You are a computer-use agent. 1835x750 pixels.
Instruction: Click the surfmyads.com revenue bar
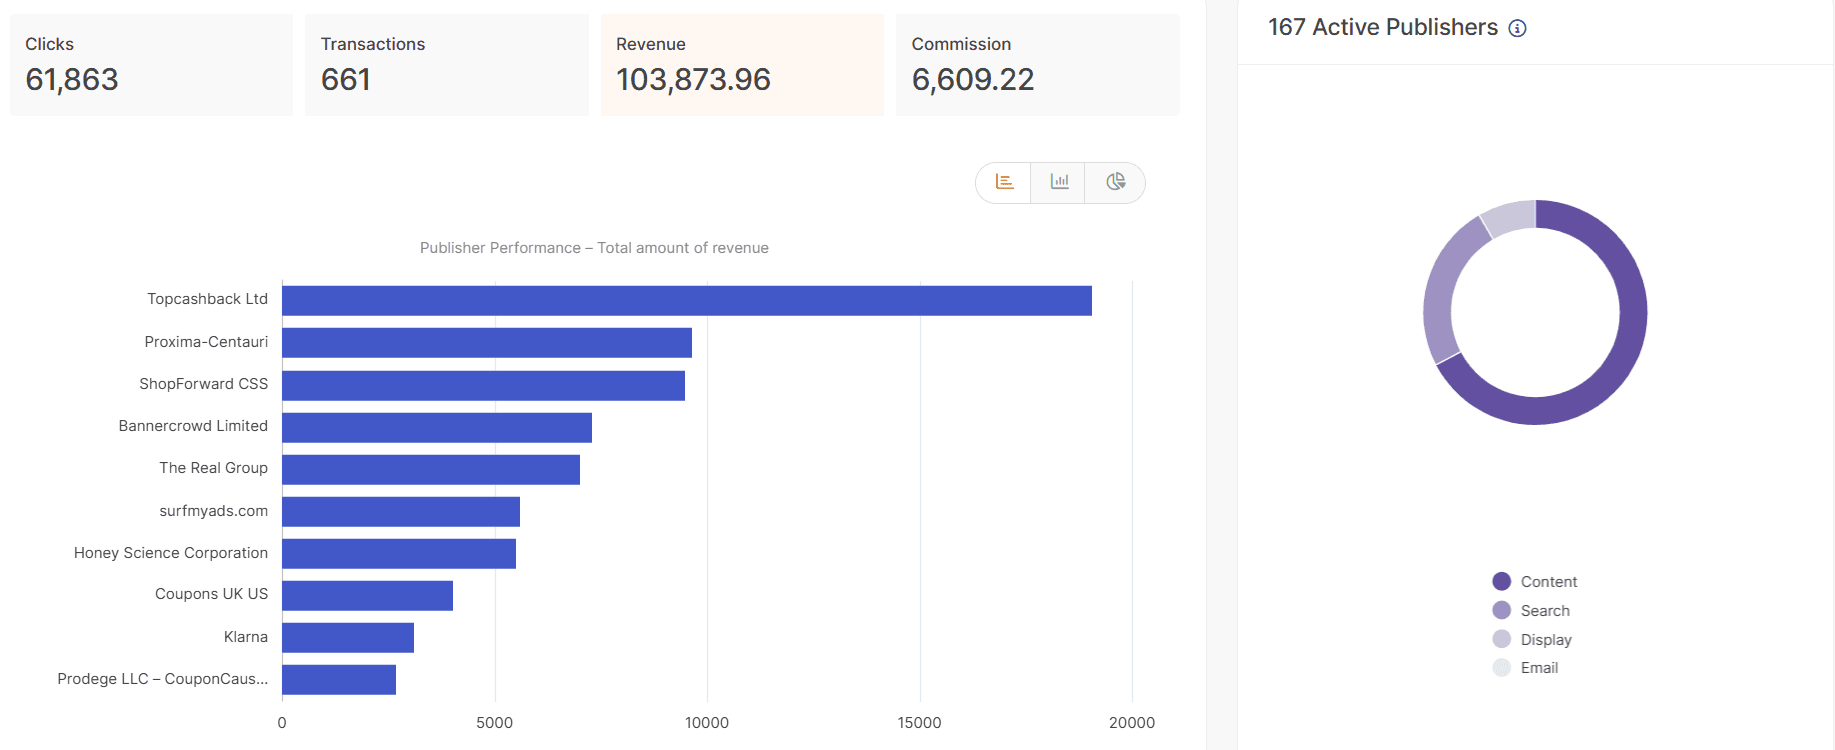pos(401,512)
